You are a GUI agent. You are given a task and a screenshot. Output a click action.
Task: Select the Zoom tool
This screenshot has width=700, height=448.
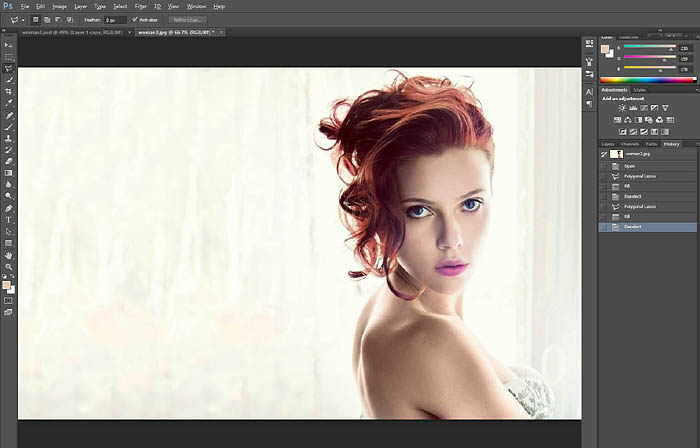tap(9, 266)
